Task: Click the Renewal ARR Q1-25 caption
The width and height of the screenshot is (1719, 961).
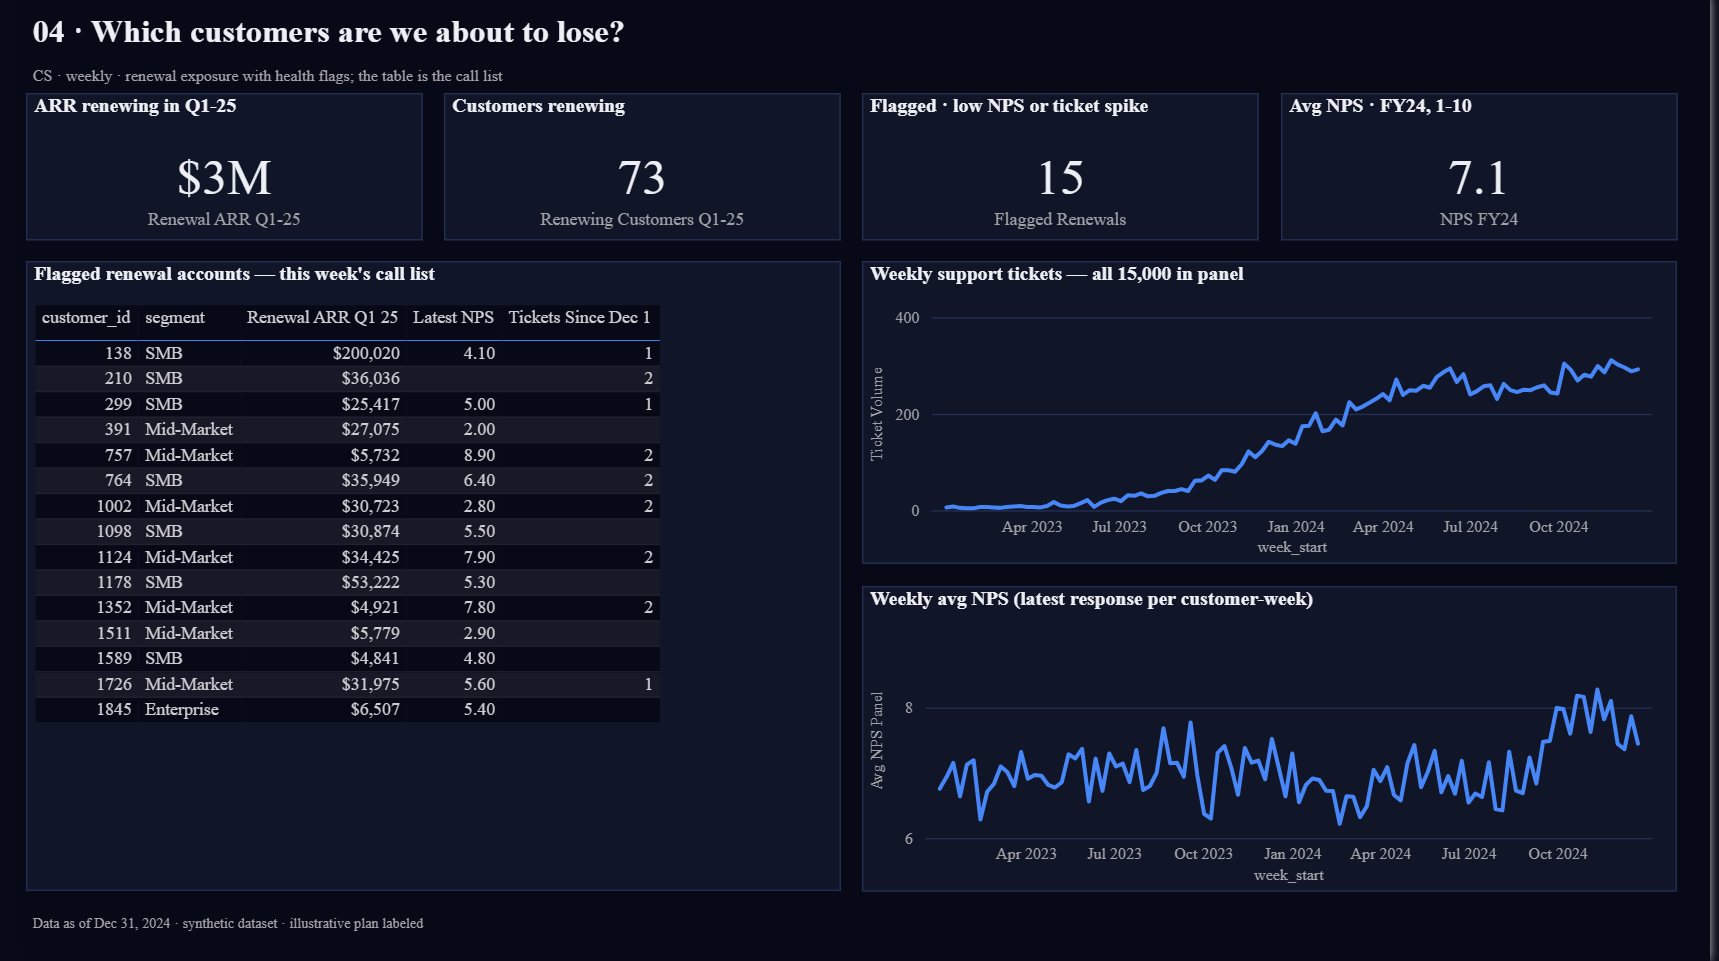Action: pyautogui.click(x=224, y=219)
